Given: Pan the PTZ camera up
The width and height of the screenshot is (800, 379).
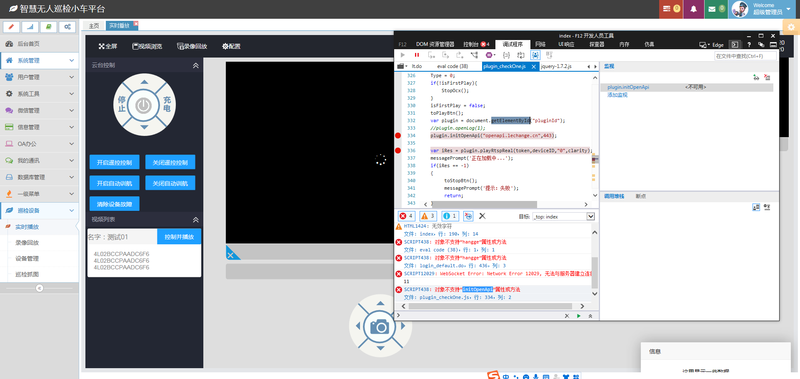Looking at the screenshot, I should tap(144, 82).
